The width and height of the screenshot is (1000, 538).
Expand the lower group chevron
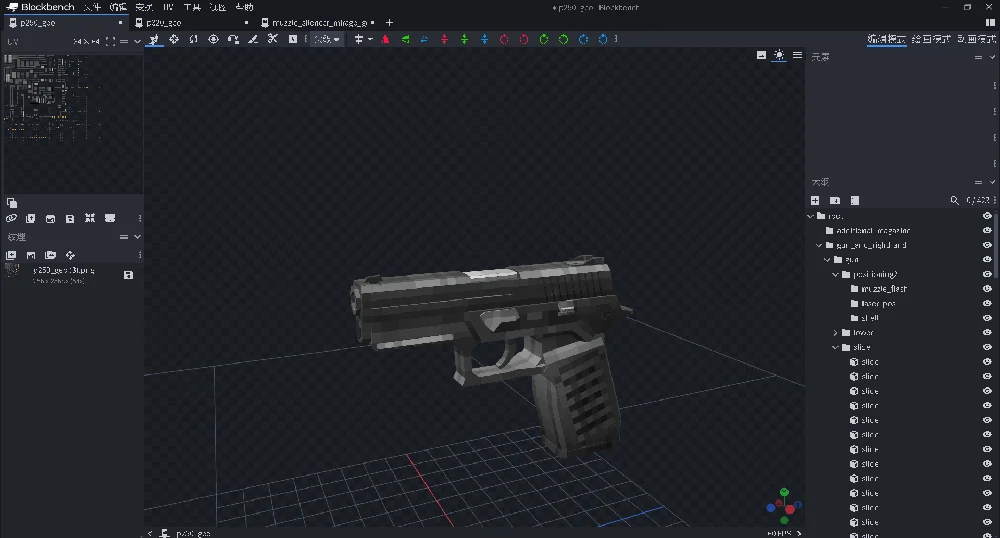point(835,333)
